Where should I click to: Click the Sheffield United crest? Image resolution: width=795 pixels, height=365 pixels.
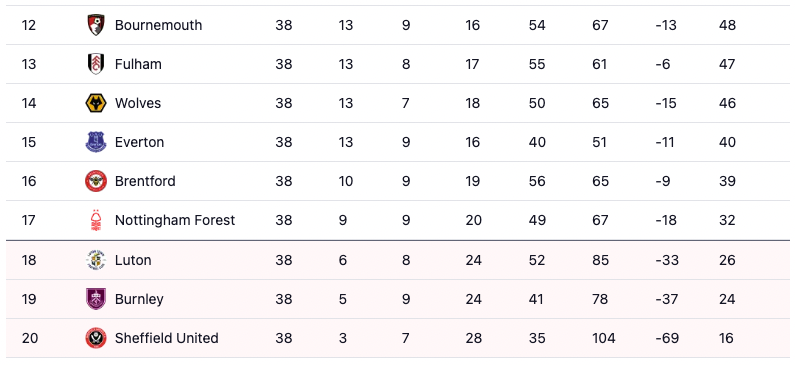pyautogui.click(x=96, y=338)
